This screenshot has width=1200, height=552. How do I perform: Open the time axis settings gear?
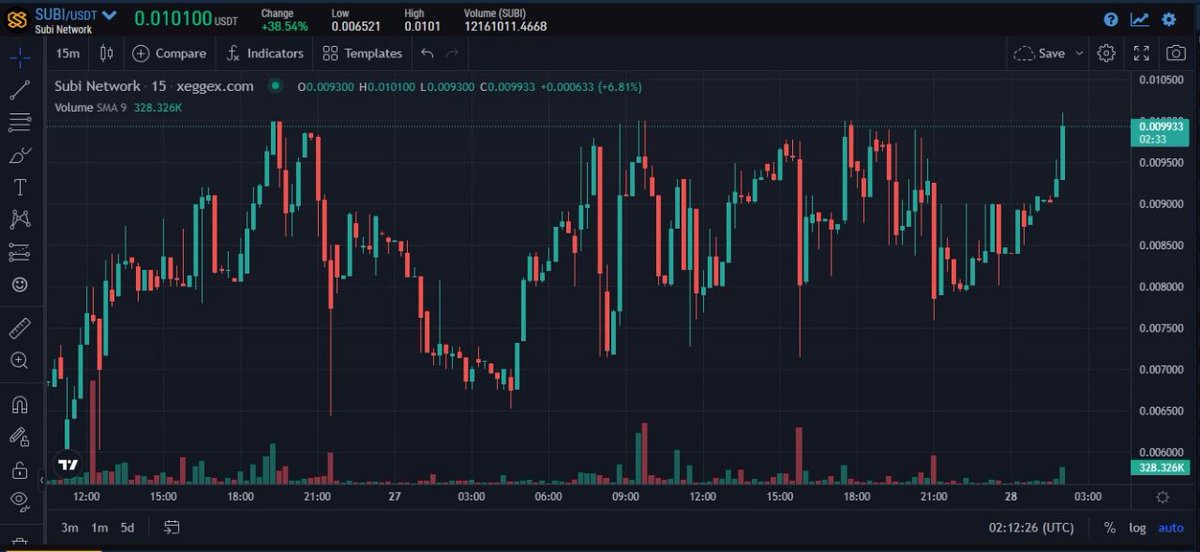[1162, 497]
